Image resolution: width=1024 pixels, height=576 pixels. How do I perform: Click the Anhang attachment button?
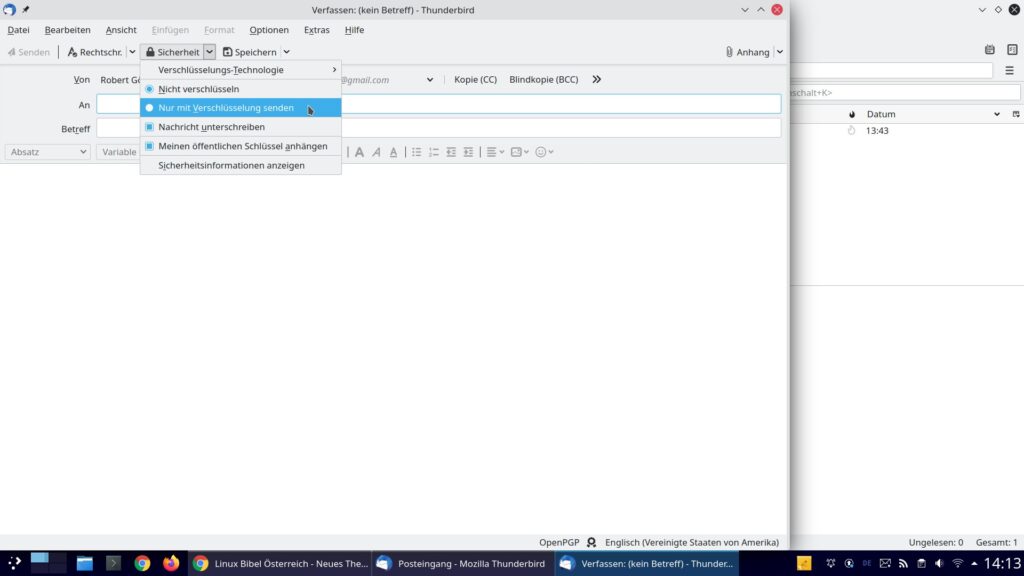(x=747, y=52)
